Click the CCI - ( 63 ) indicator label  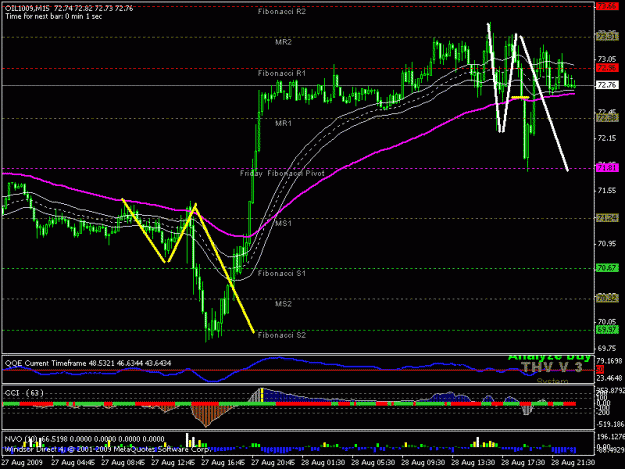coord(24,393)
